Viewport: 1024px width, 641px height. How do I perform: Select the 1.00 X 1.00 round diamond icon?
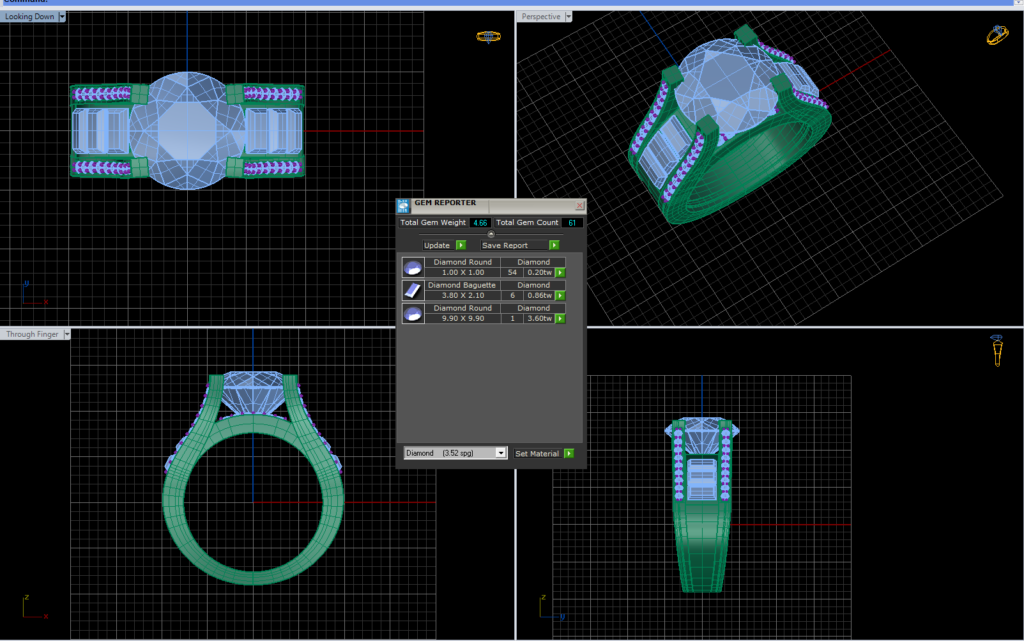click(x=413, y=267)
